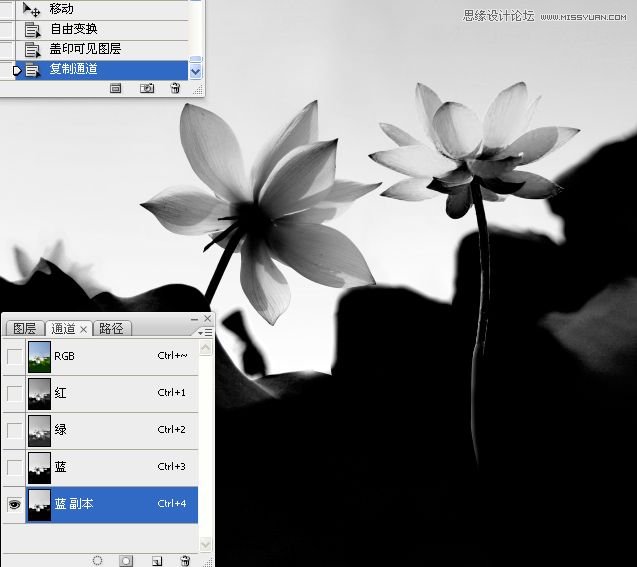Select the 盖印可见图层 action step

click(x=102, y=50)
